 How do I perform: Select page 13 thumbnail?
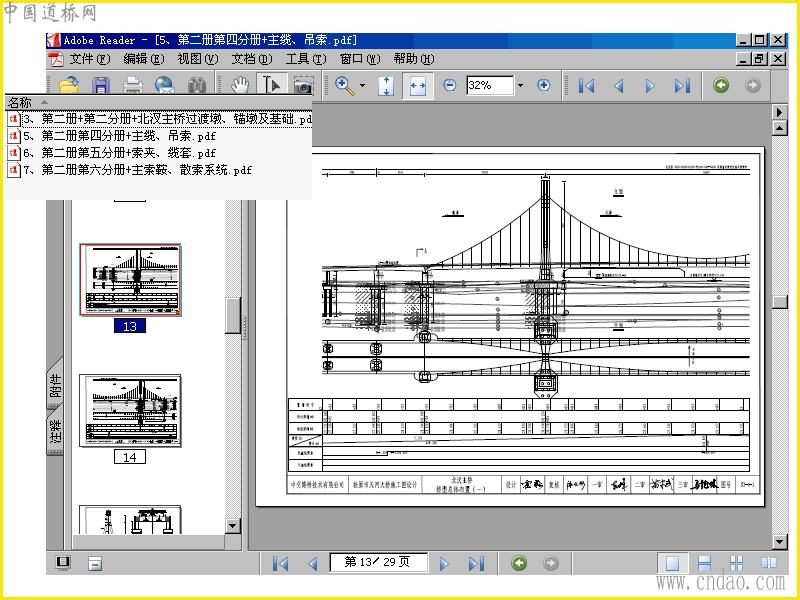[130, 280]
